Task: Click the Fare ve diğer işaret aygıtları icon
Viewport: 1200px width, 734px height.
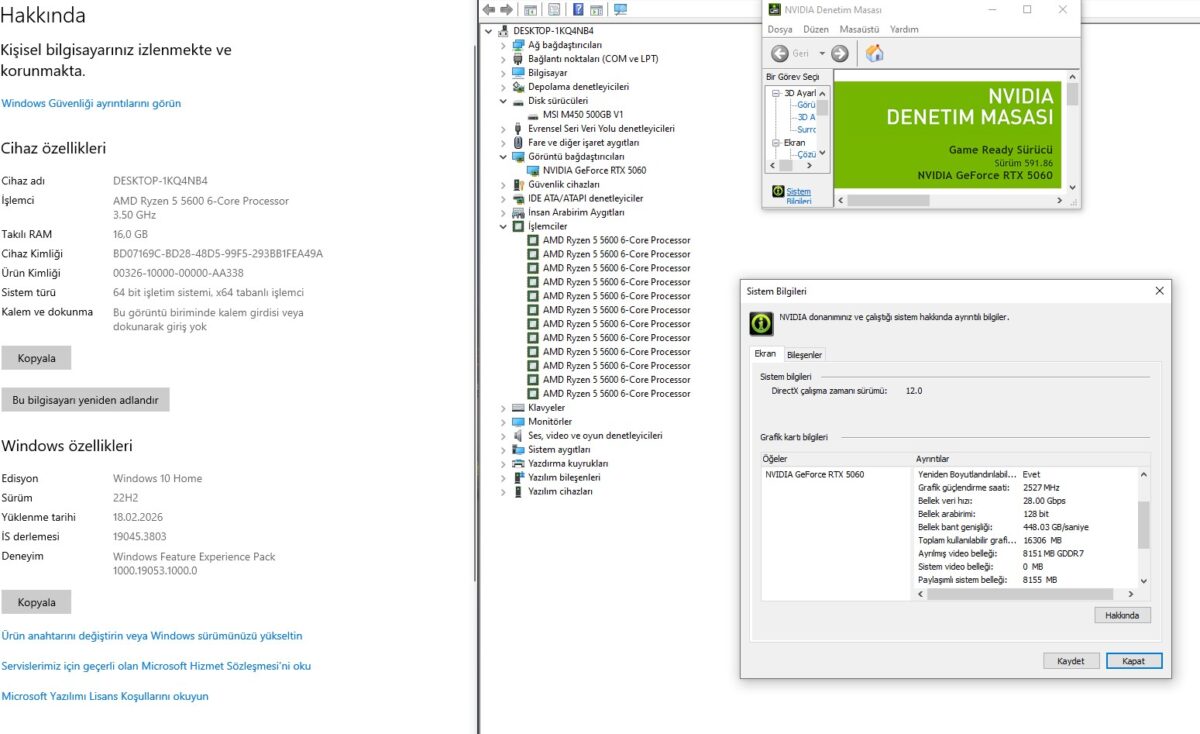Action: coord(518,142)
